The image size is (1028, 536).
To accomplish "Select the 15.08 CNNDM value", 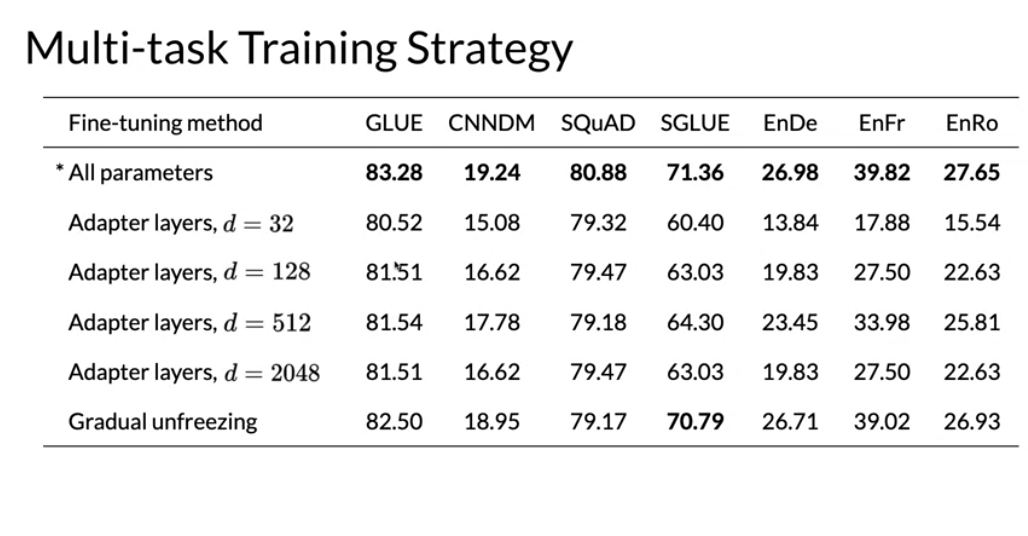I will point(492,223).
